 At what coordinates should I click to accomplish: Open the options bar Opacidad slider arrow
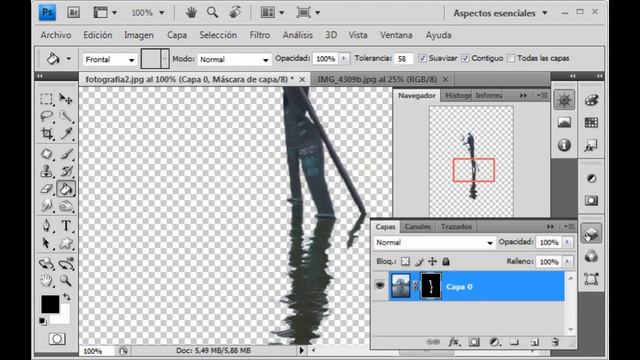coord(344,58)
